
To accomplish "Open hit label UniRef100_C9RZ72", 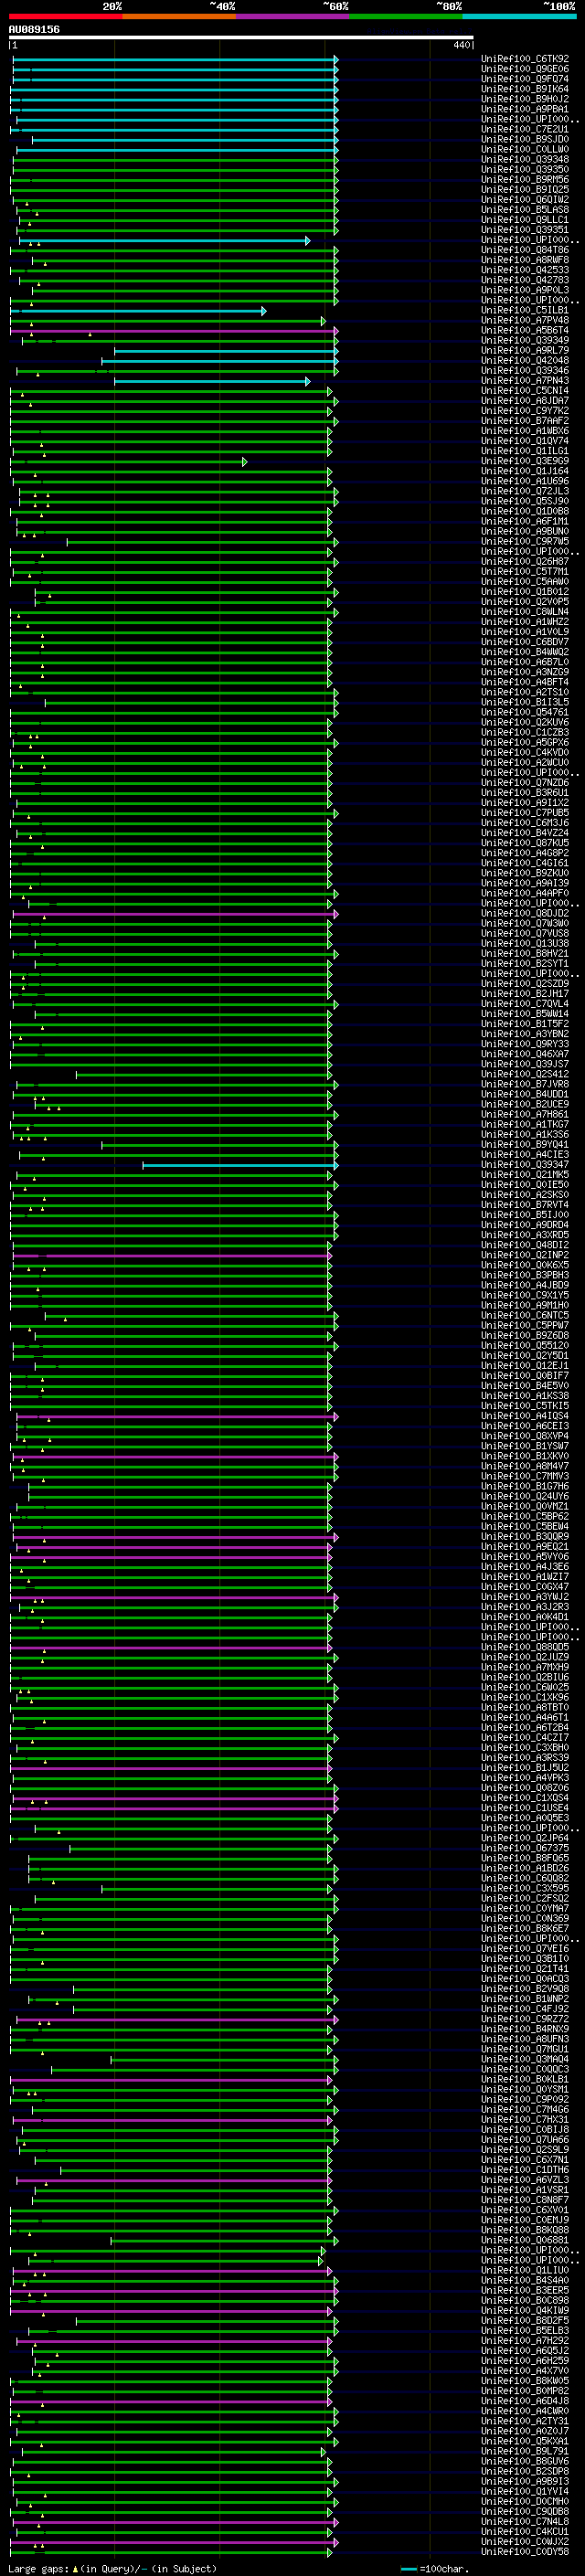I will 525,2019.
